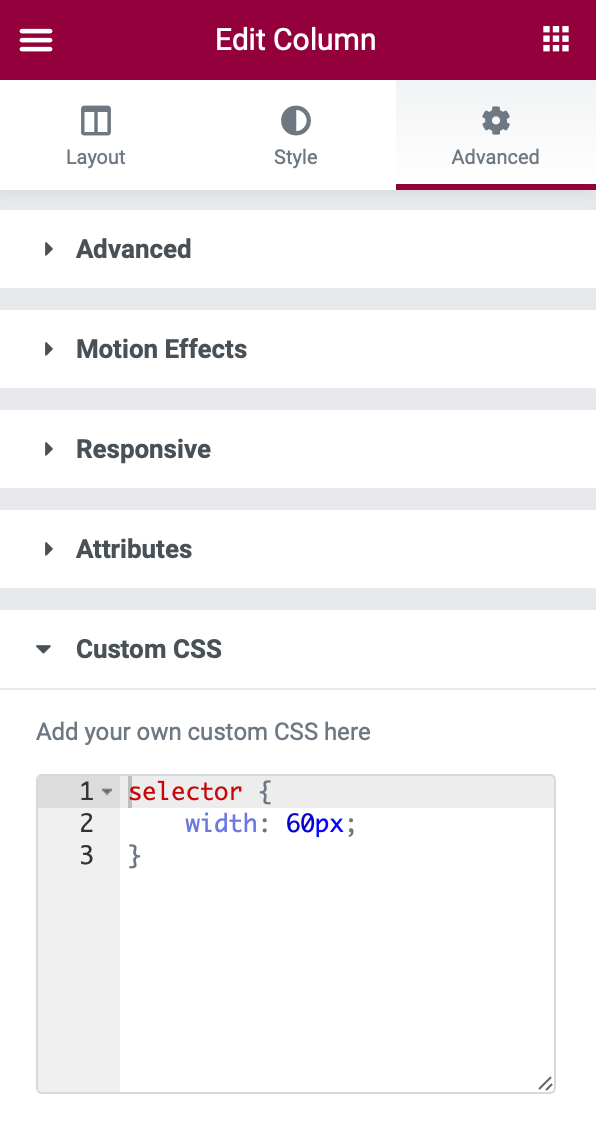Expand the Advanced section arrow
The height and width of the screenshot is (1128, 596).
49,249
